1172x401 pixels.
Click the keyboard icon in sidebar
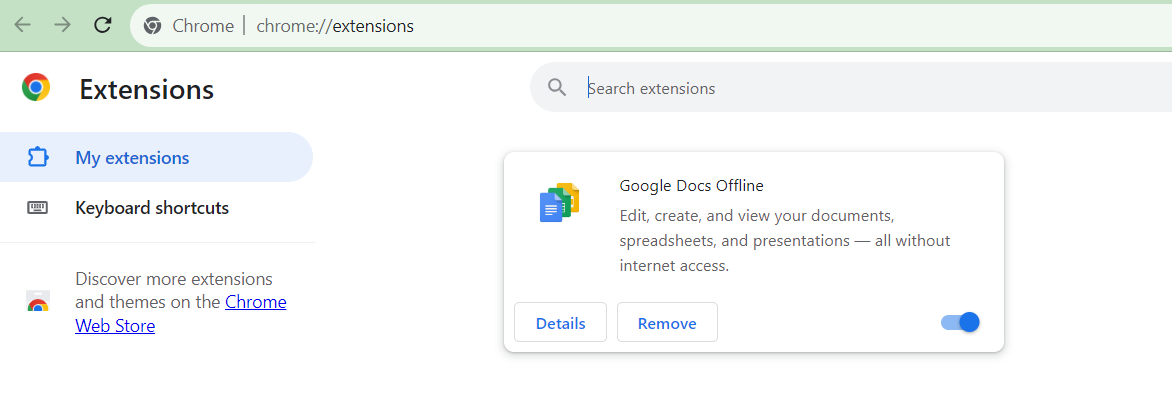coord(37,208)
